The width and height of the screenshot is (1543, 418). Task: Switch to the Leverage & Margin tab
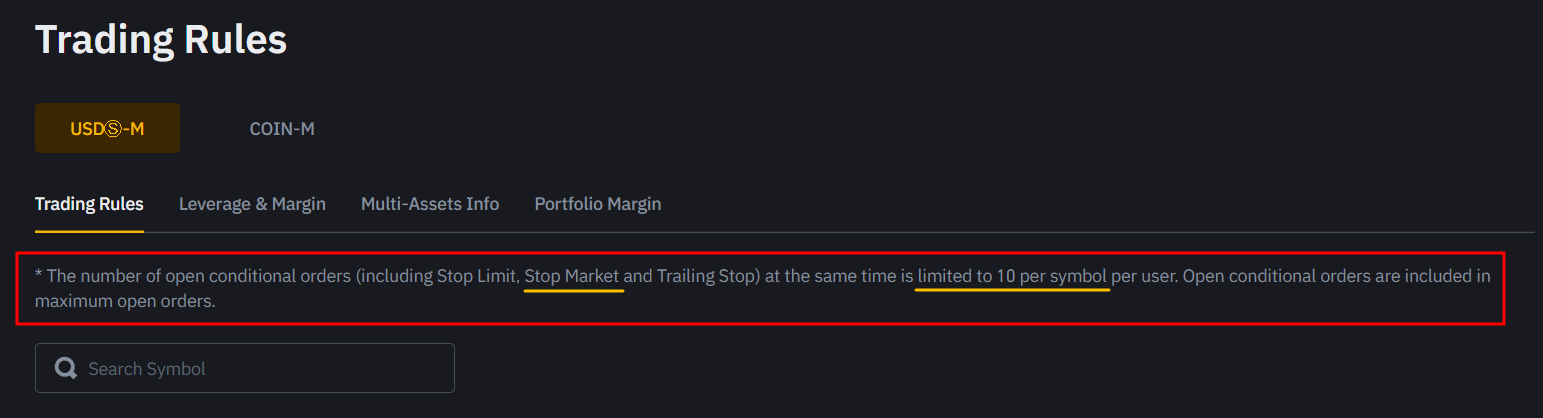click(x=252, y=204)
